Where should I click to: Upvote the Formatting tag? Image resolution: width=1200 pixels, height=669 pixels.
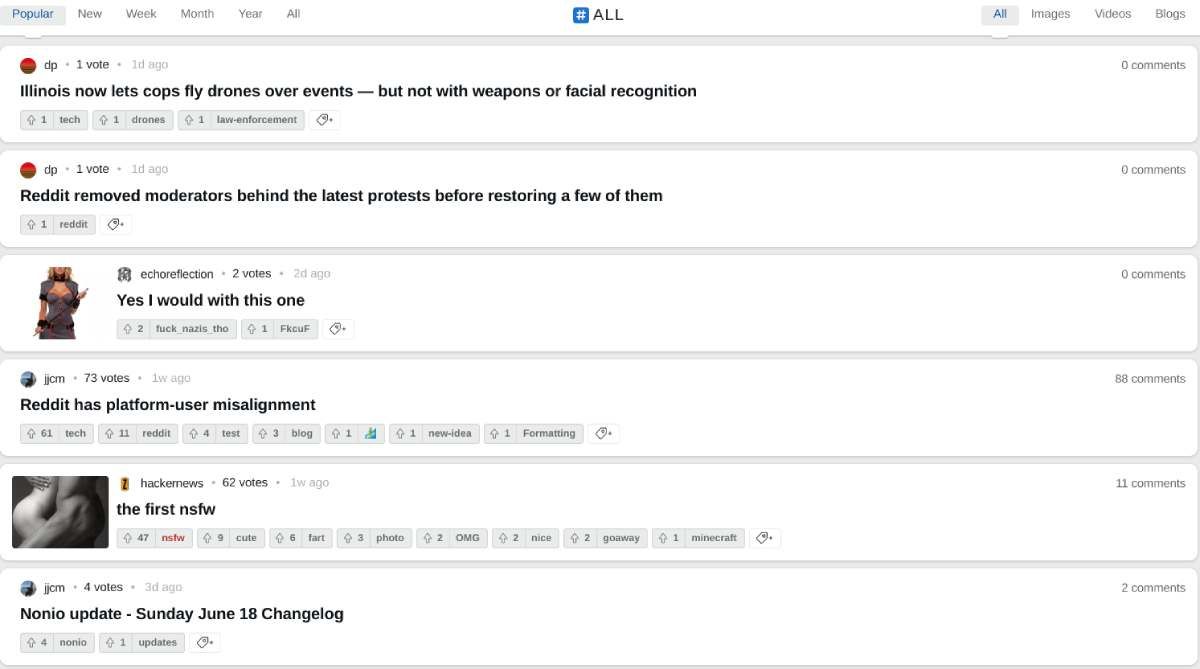coord(500,433)
